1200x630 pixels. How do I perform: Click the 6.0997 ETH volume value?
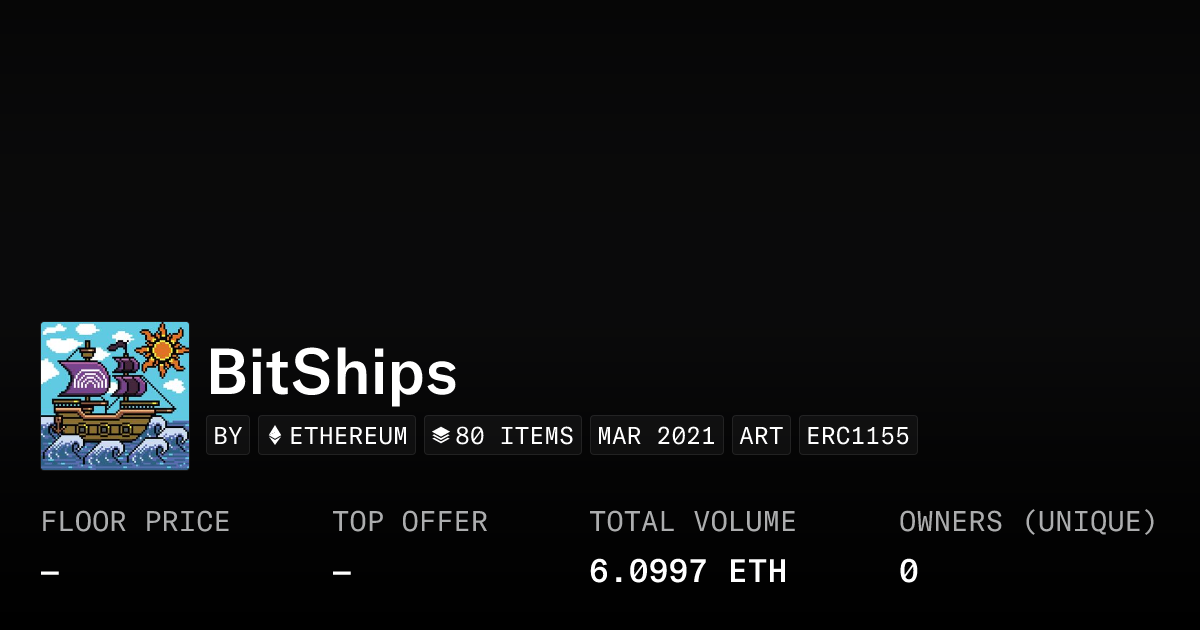click(688, 572)
